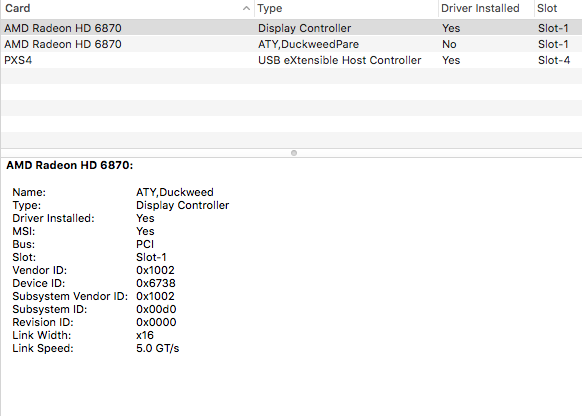Click the Slot-4 cell
This screenshot has height=416, width=582.
(x=554, y=60)
